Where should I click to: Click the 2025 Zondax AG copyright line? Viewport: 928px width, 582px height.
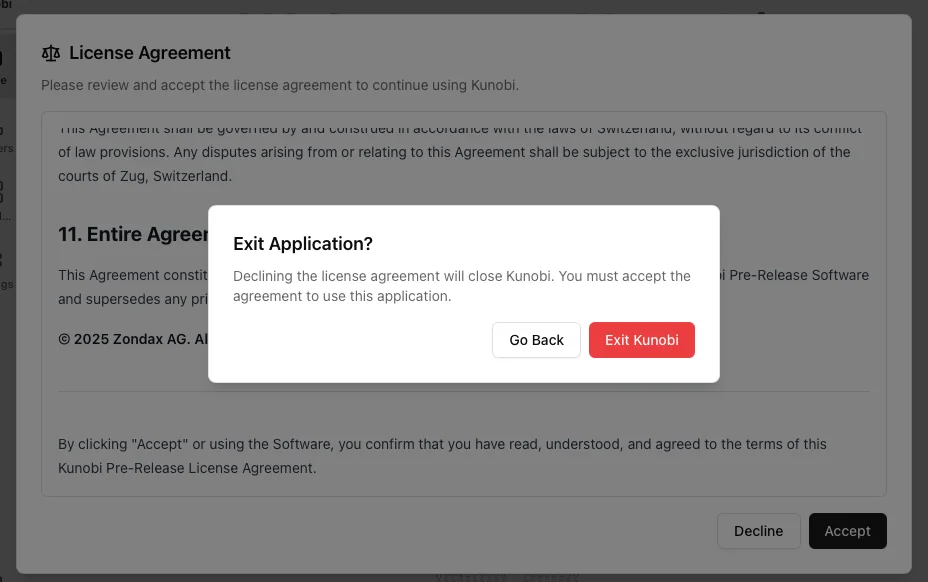tap(132, 338)
